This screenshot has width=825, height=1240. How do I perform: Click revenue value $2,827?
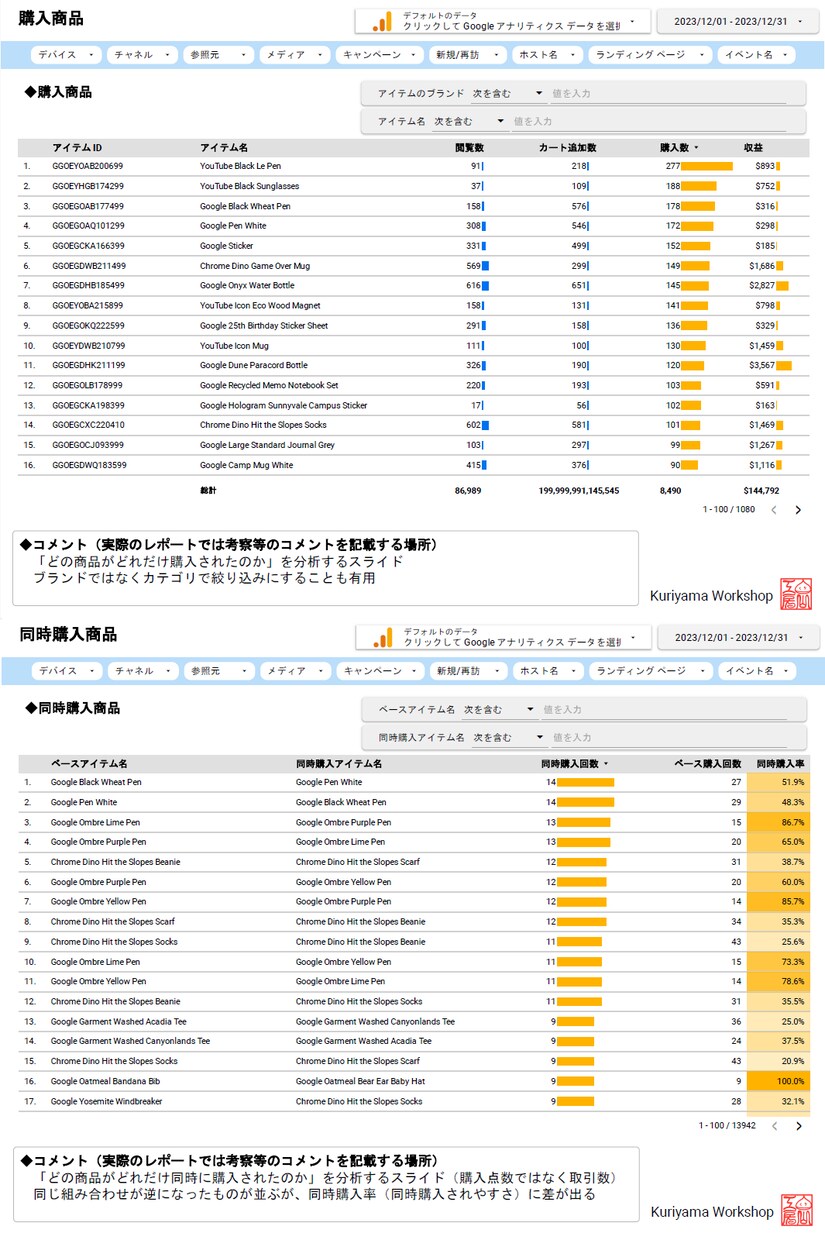click(x=762, y=286)
